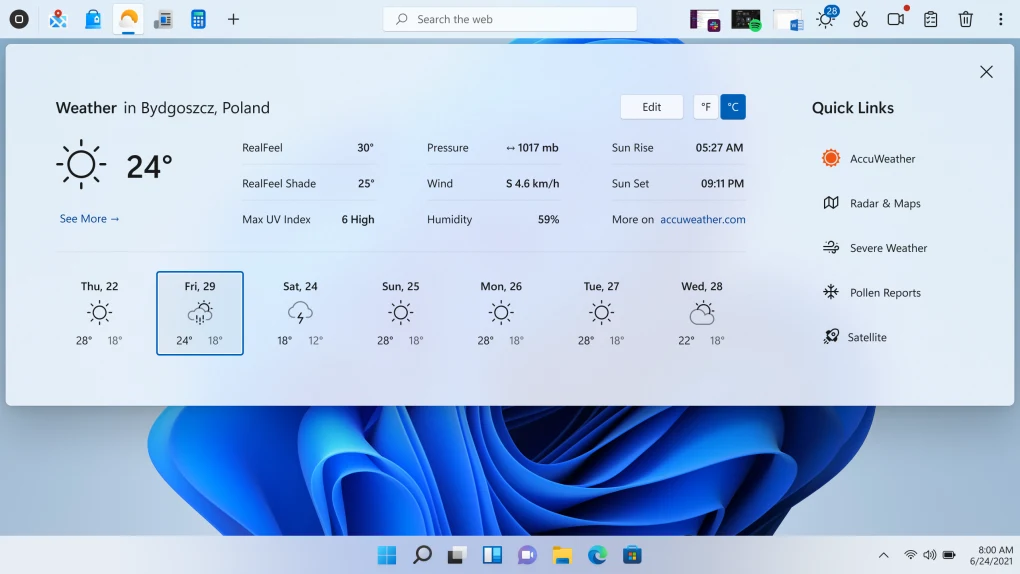Open the circular home icon in top bar
Viewport: 1020px width, 574px height.
click(x=19, y=19)
